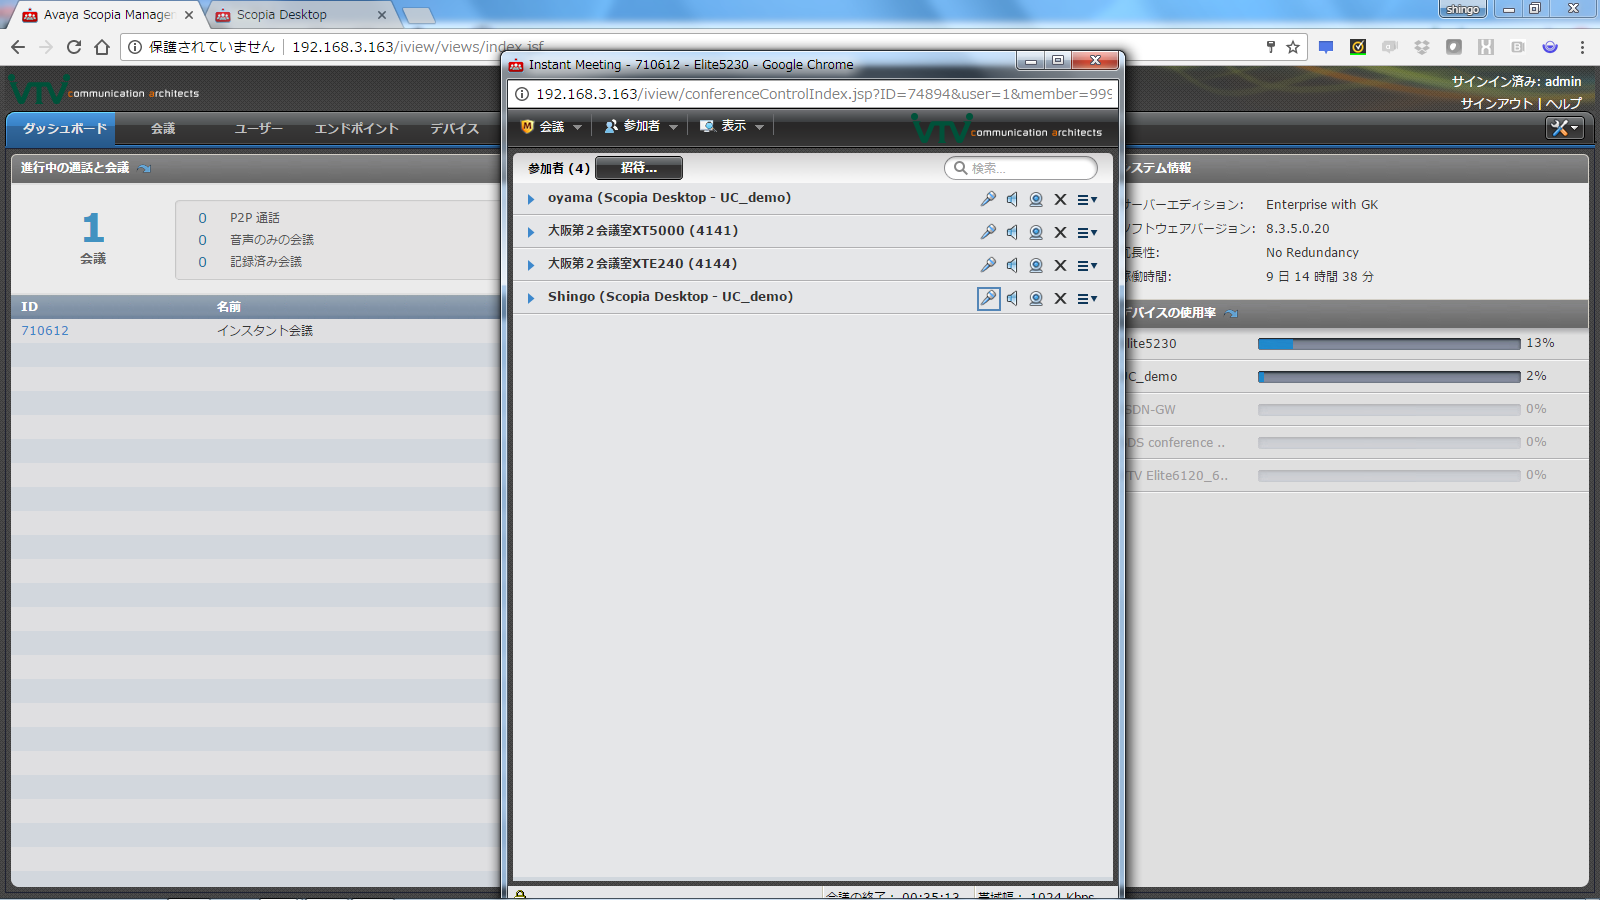Mute microphone for 大阪第2会議室XT5000 (4141)
The image size is (1600, 900).
(x=988, y=232)
